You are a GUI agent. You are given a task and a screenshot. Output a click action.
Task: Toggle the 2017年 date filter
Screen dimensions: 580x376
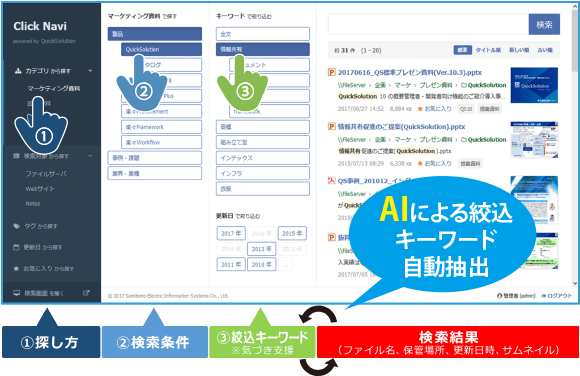click(x=231, y=234)
